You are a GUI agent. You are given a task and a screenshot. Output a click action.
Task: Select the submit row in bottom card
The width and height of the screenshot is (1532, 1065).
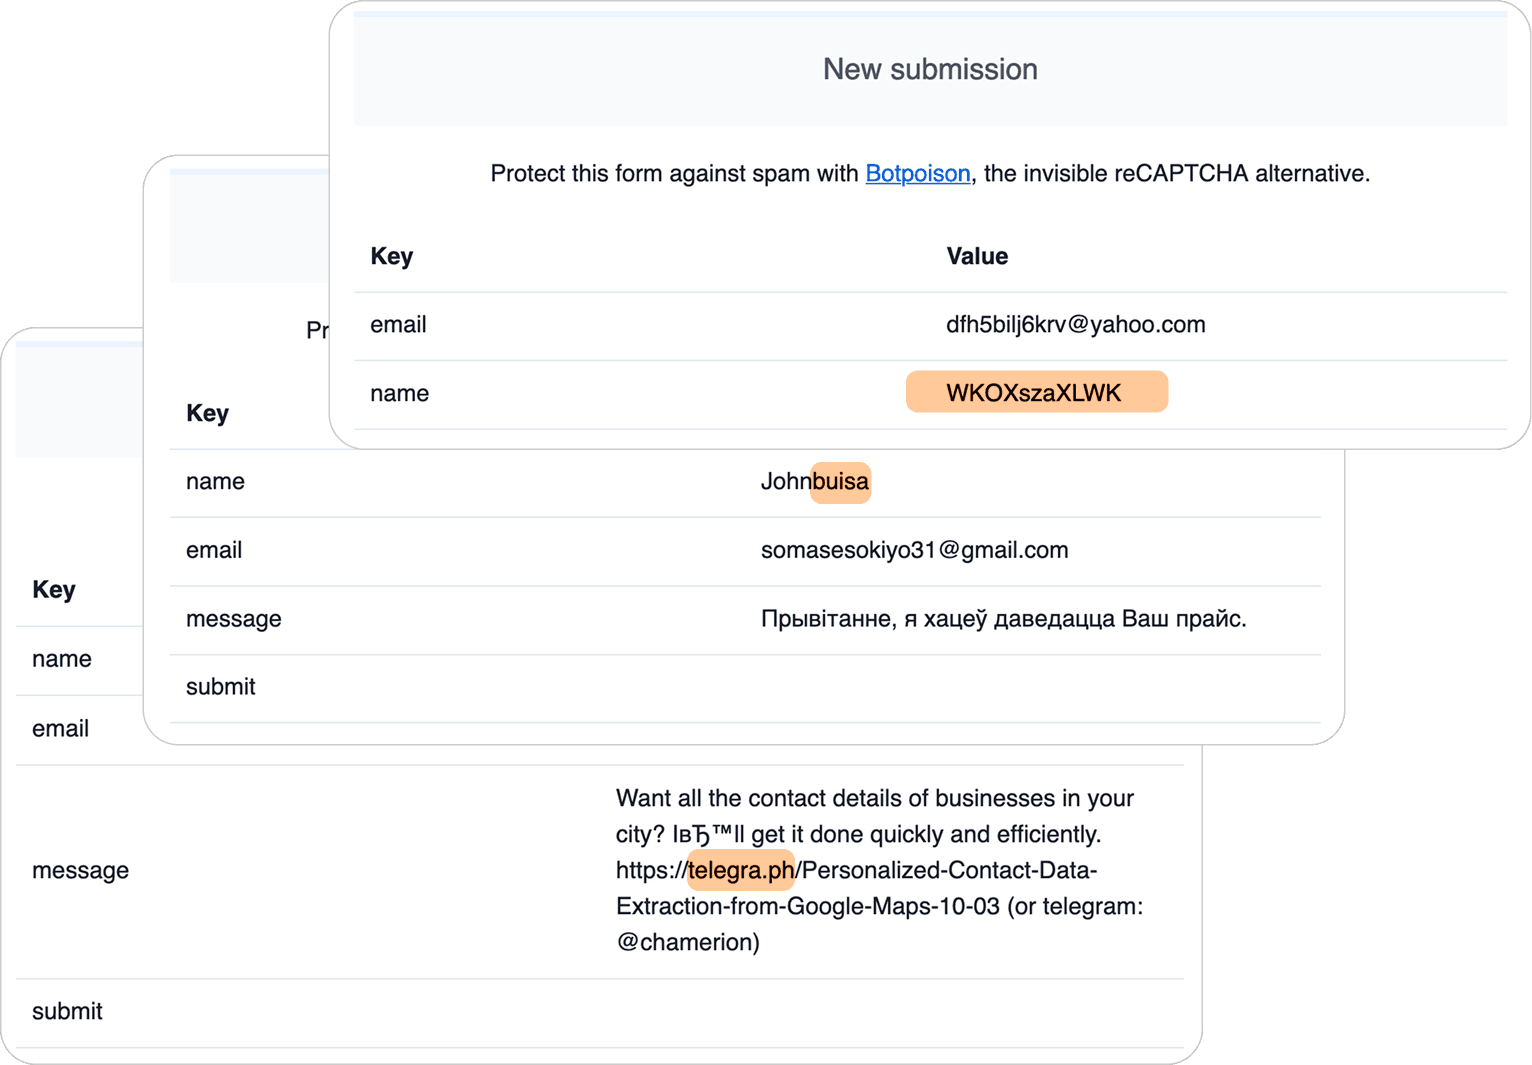click(x=600, y=1012)
